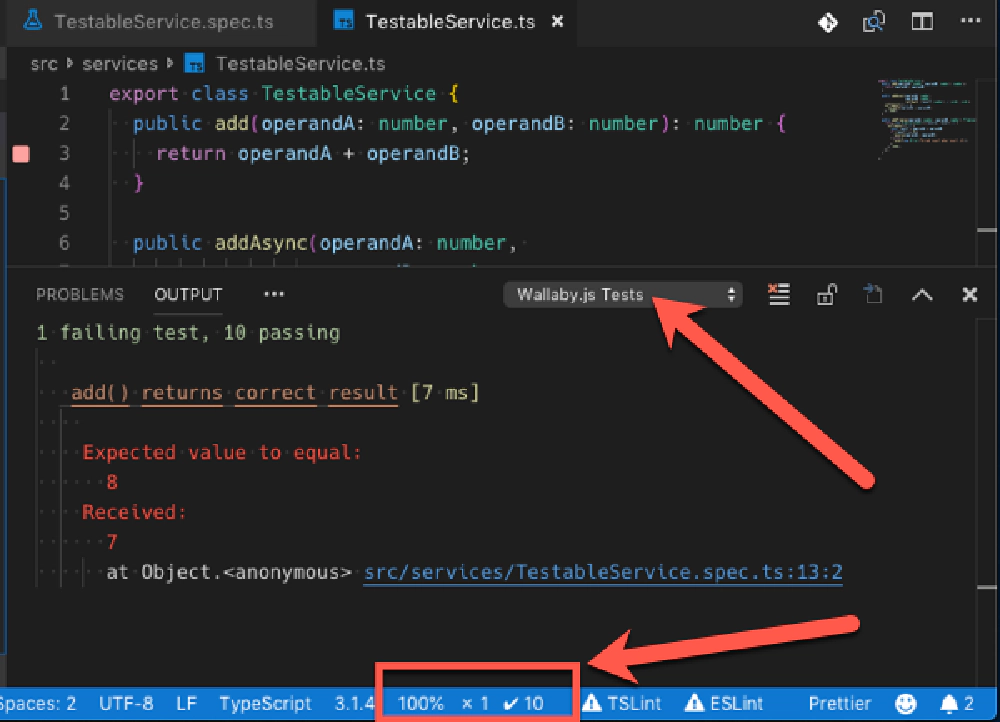The height and width of the screenshot is (722, 1000).
Task: Click the TS icon on TestableService.ts tab
Action: coord(344,20)
